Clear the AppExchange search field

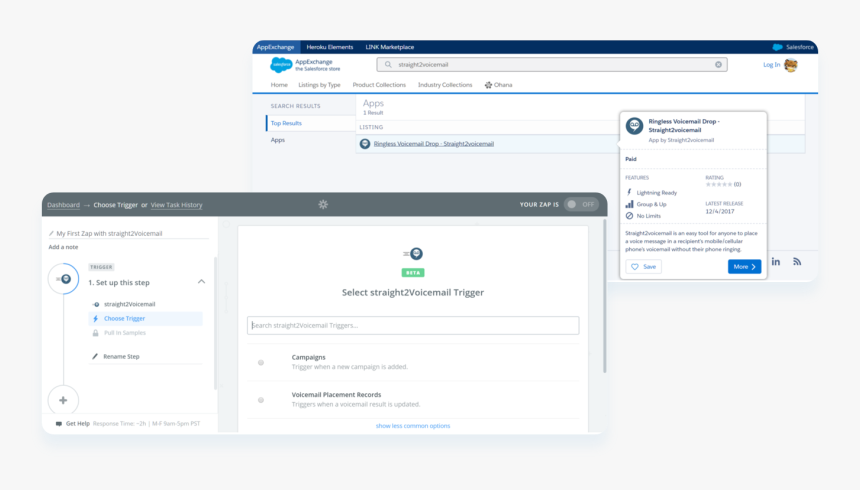click(718, 65)
